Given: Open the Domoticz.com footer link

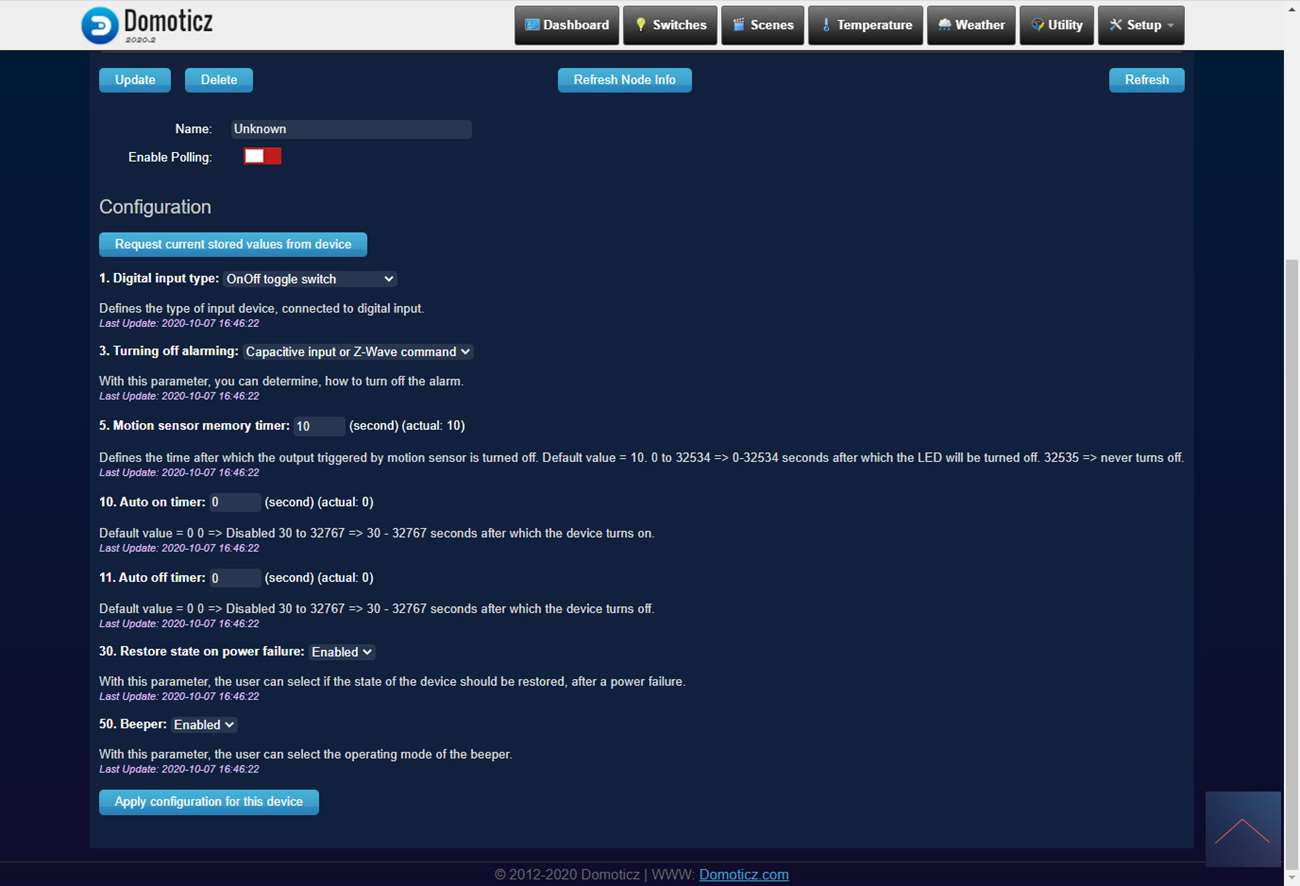Looking at the screenshot, I should [743, 874].
